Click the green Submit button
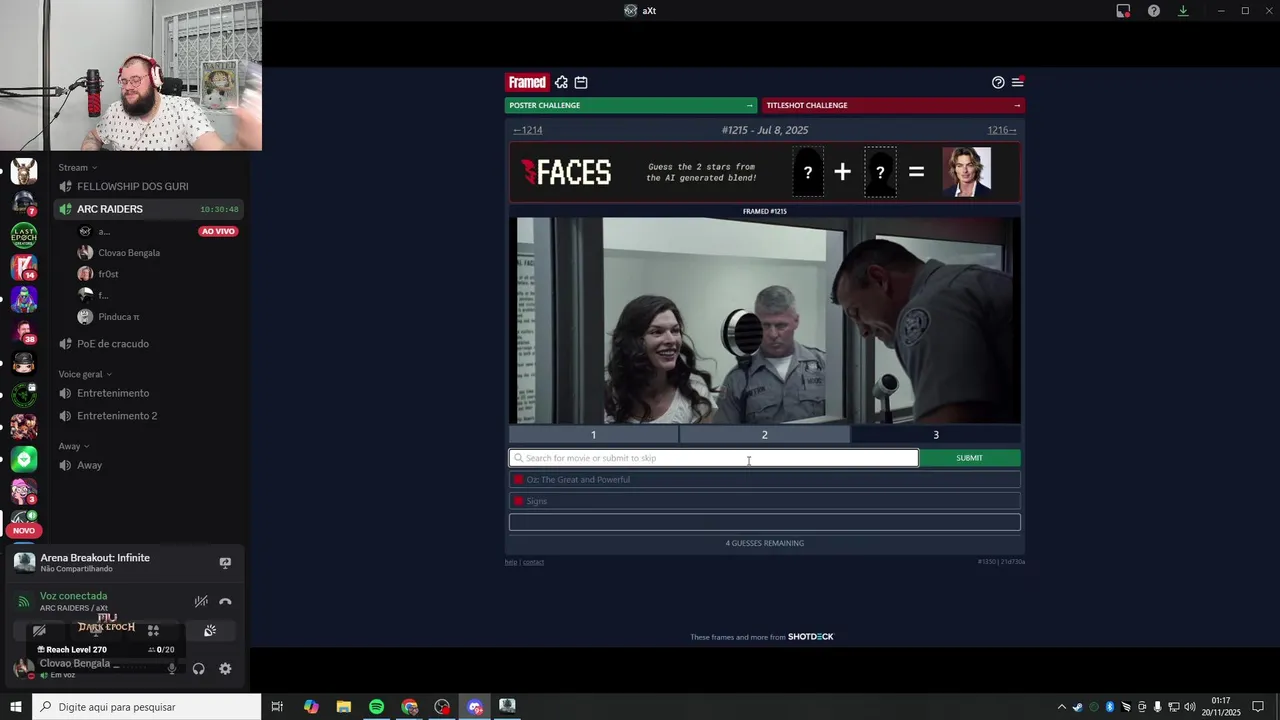This screenshot has width=1280, height=720. click(970, 458)
